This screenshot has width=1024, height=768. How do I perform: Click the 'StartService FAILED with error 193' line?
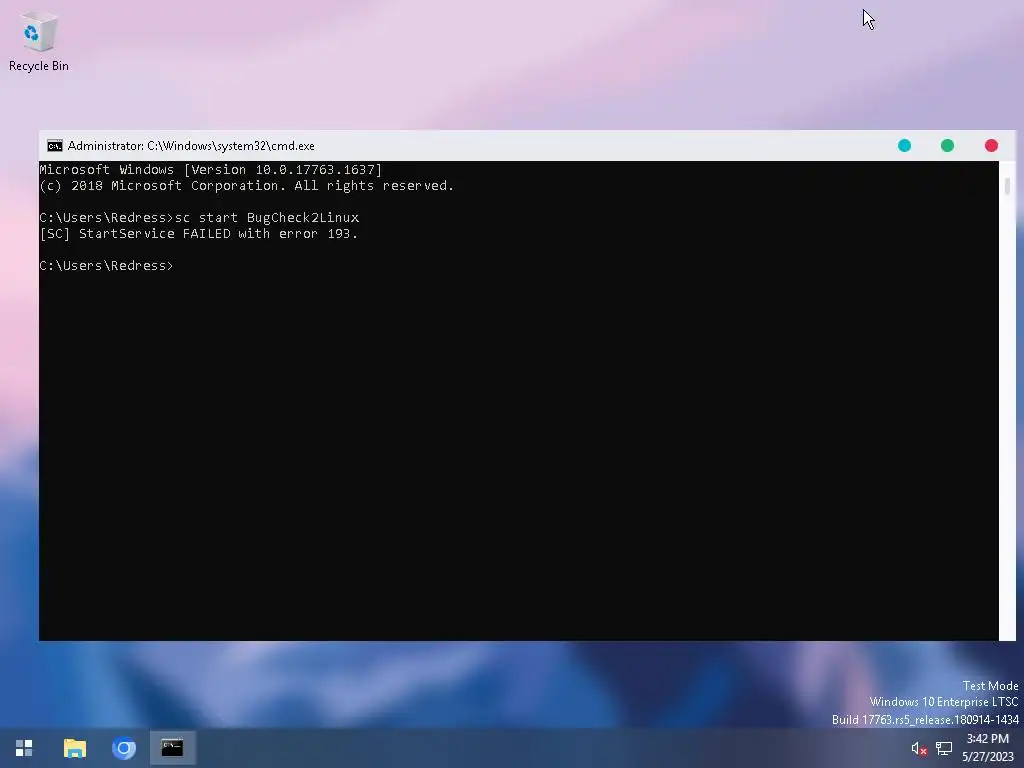(199, 234)
